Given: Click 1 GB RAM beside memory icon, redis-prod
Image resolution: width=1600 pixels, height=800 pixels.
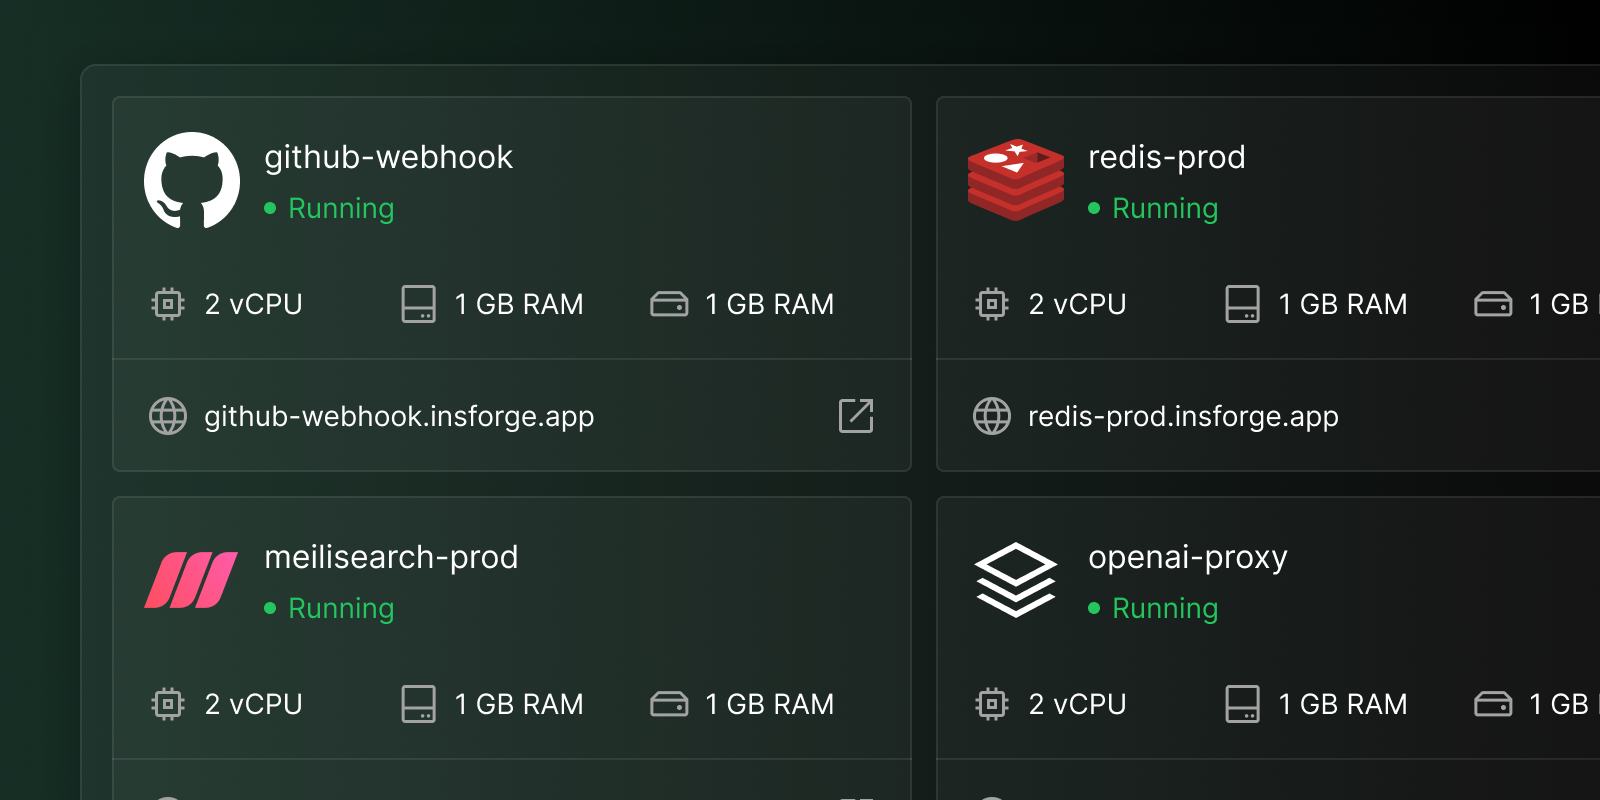Looking at the screenshot, I should click(x=1343, y=304).
